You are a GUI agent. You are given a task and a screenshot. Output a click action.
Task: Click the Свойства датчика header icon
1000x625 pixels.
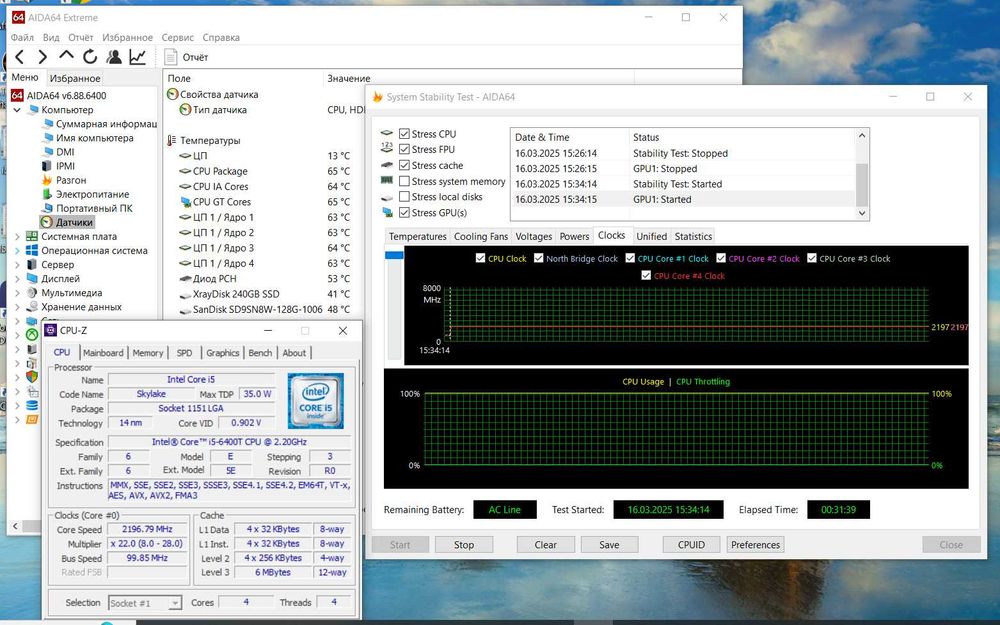172,94
